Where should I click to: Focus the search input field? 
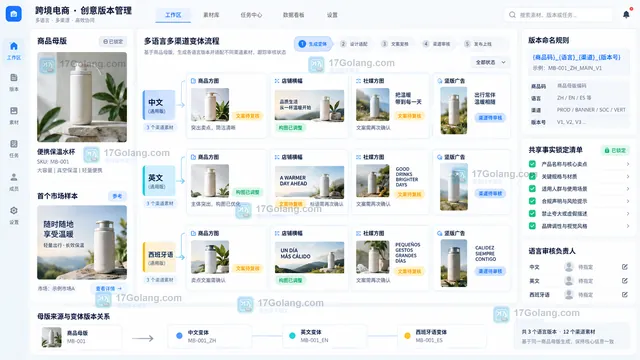(x=559, y=15)
